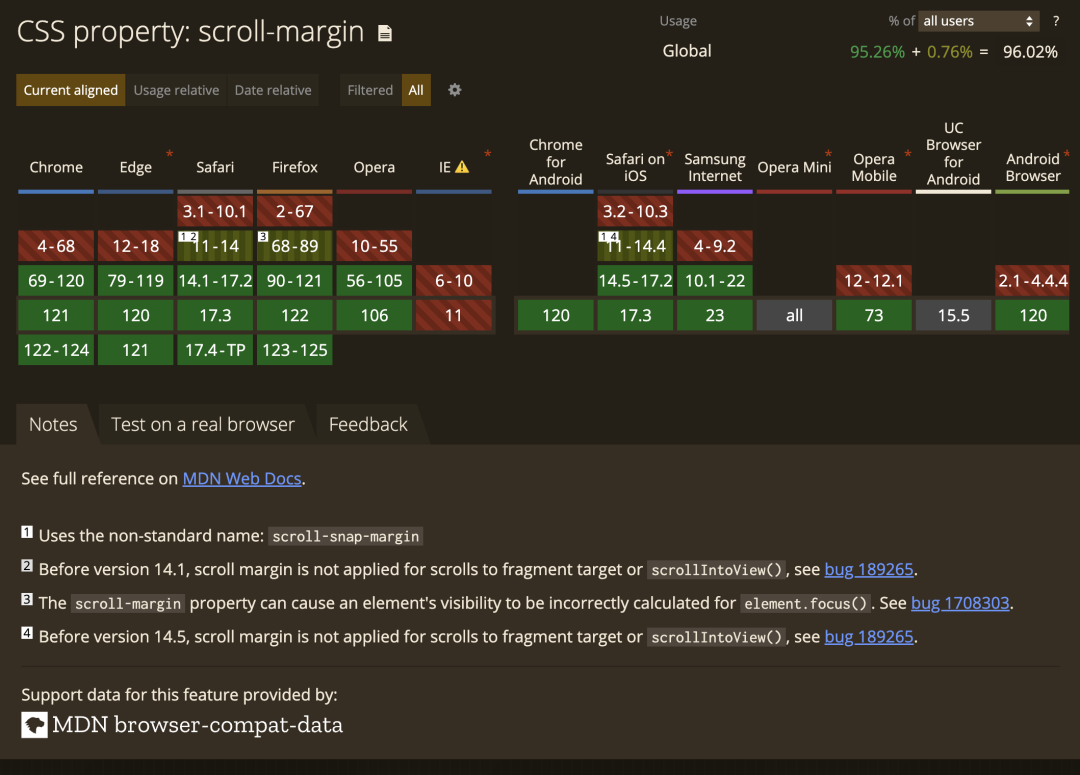Choose the All browsers option

point(416,90)
